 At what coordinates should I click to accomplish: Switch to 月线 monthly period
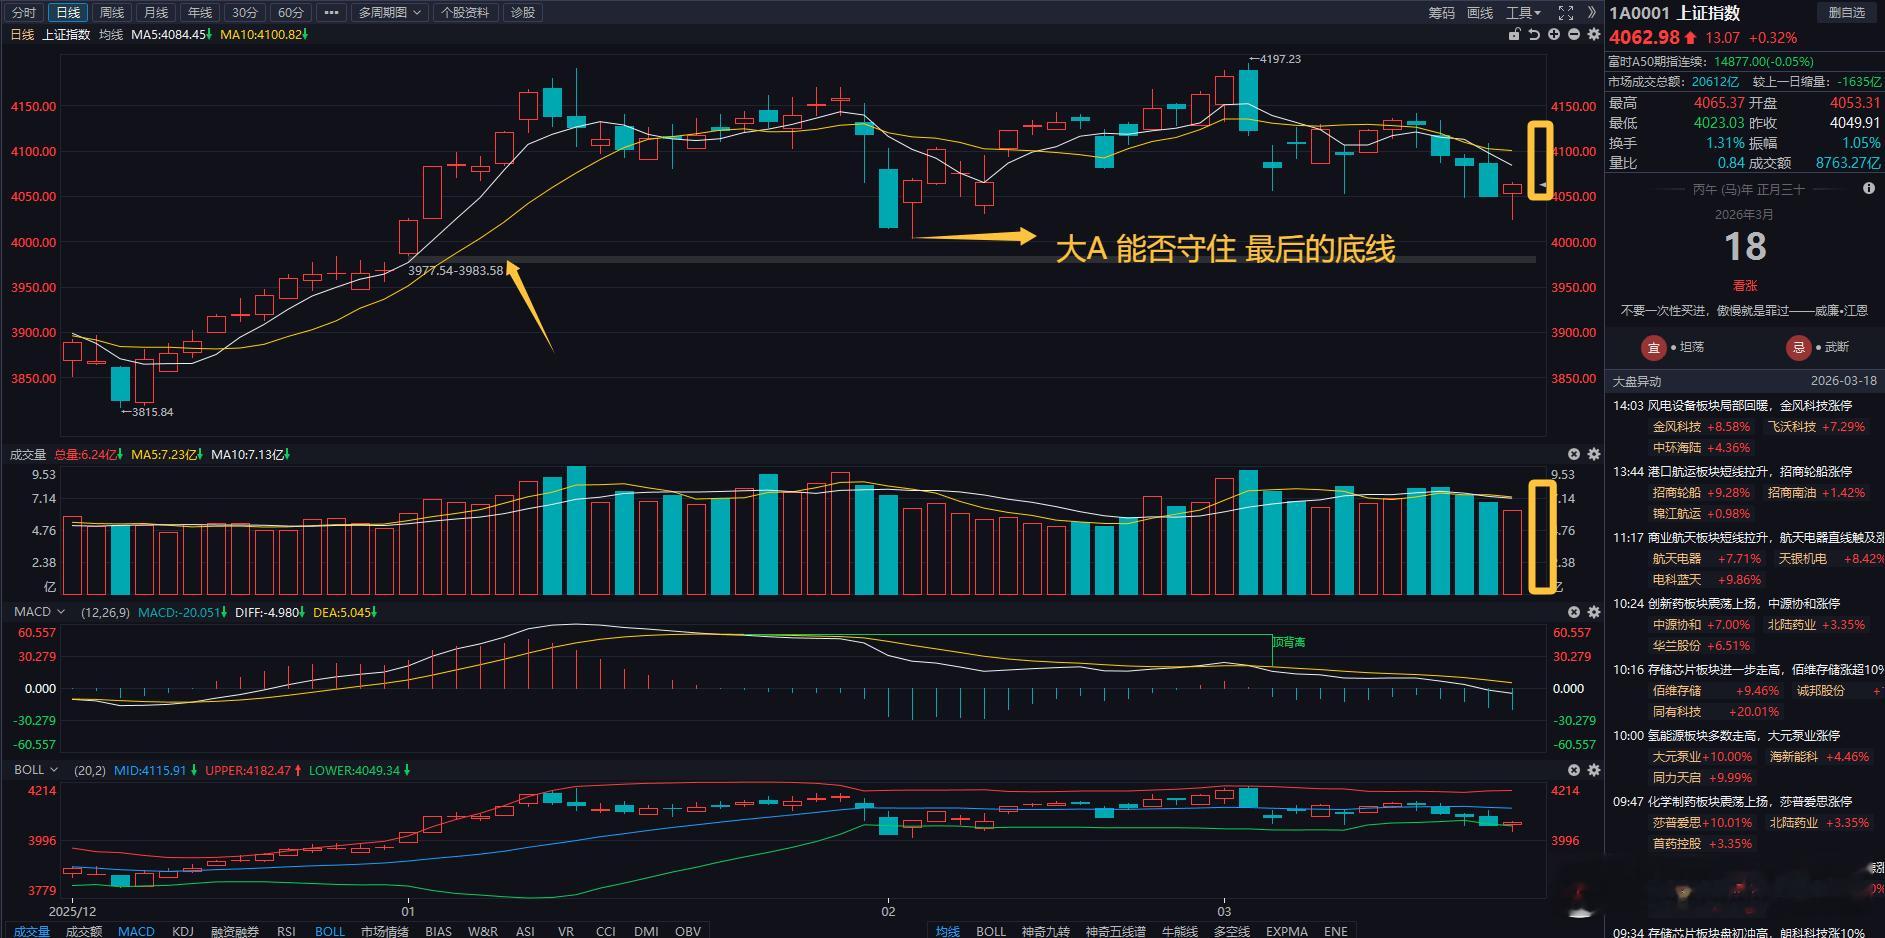pyautogui.click(x=156, y=13)
